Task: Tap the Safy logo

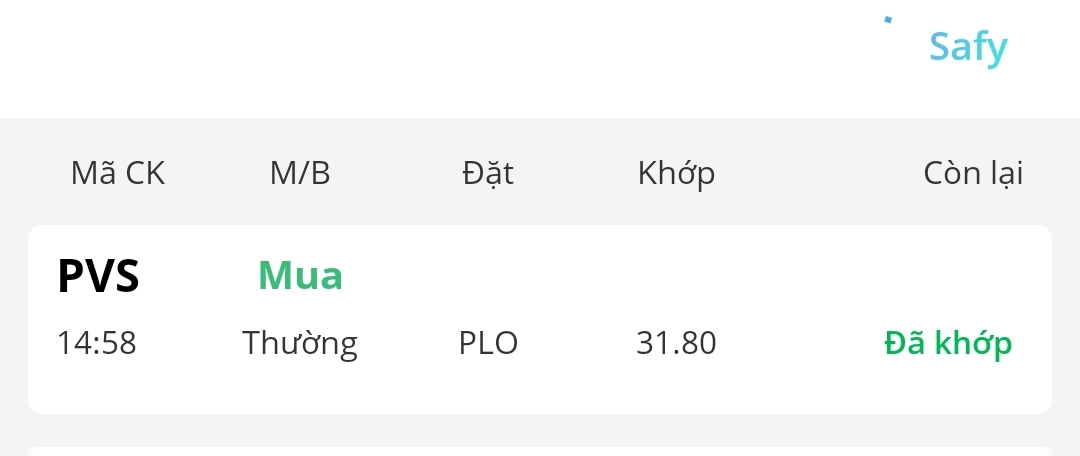Action: (967, 47)
